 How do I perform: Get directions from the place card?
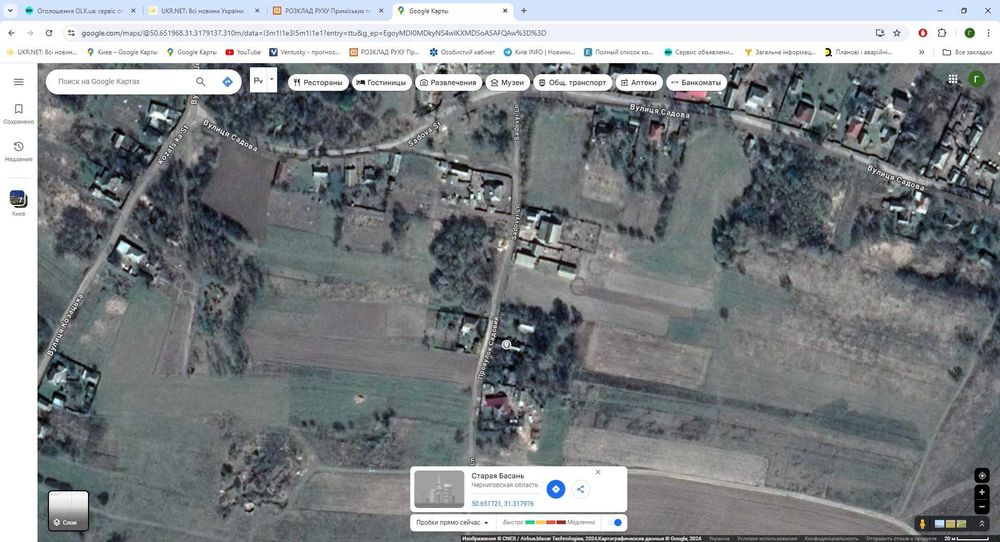tap(555, 489)
